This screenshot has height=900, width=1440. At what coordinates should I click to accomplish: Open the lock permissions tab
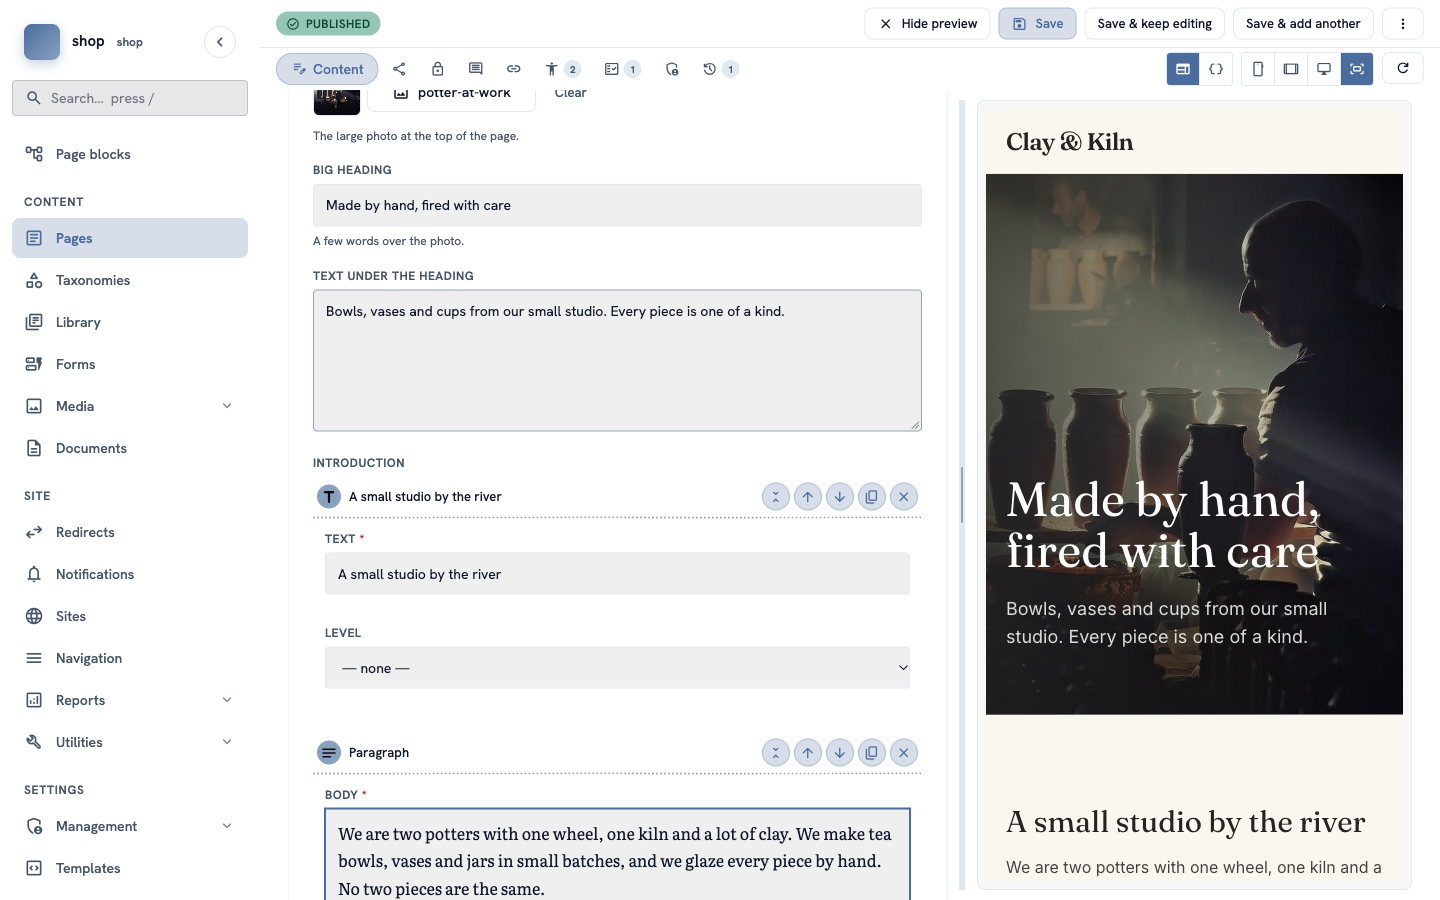point(437,69)
